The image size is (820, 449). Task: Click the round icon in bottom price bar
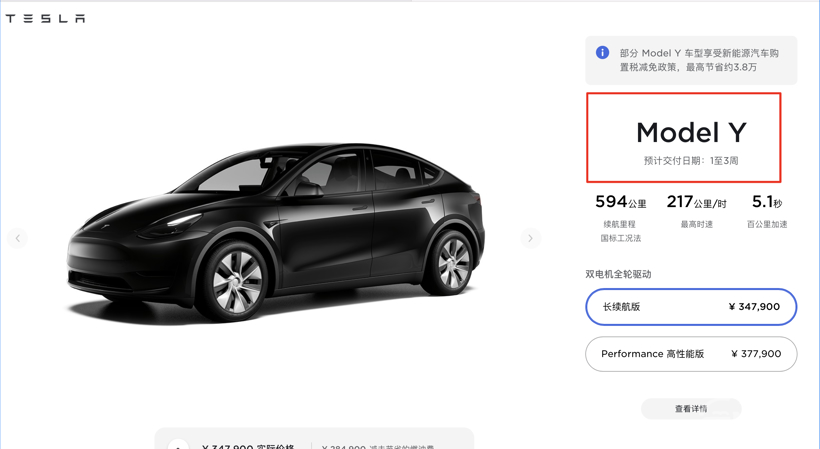coord(178,444)
